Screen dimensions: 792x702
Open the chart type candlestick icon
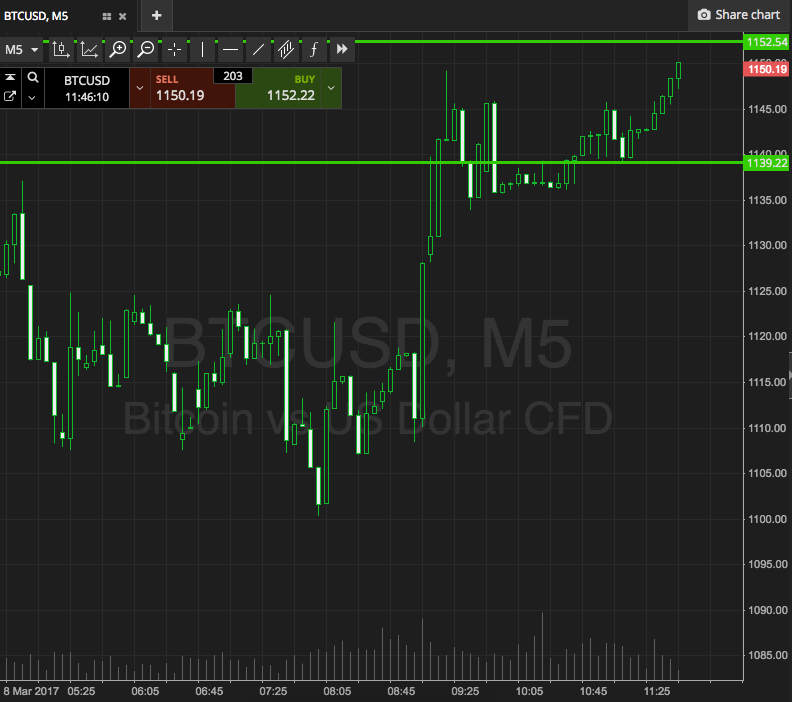pos(62,49)
